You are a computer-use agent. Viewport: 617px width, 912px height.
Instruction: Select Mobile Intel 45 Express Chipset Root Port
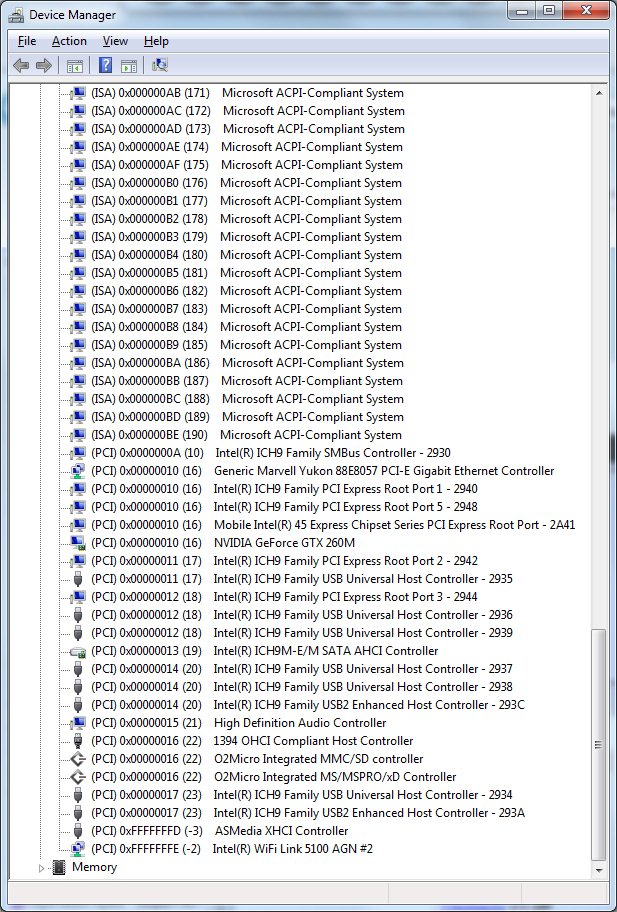(333, 525)
